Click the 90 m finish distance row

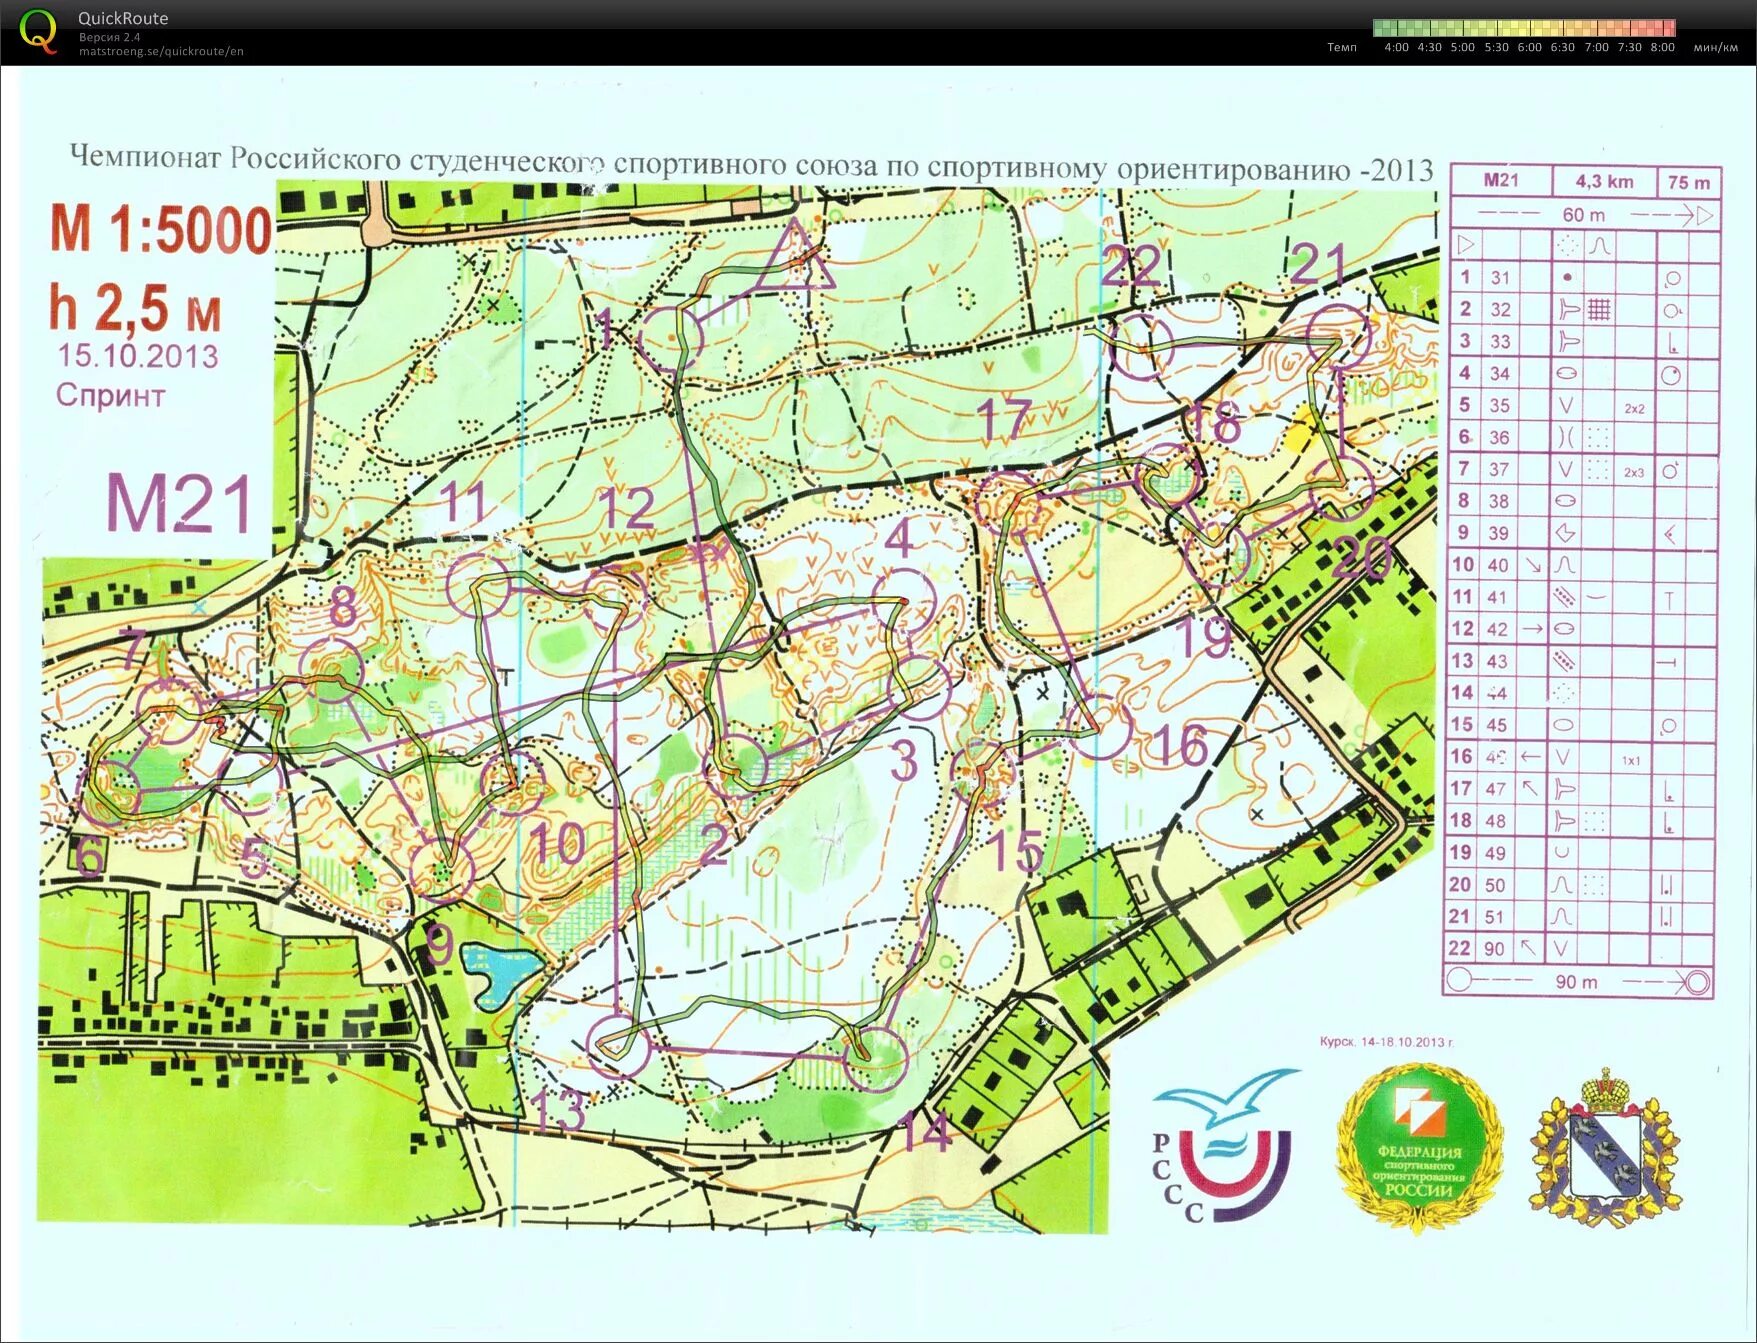click(x=1578, y=981)
